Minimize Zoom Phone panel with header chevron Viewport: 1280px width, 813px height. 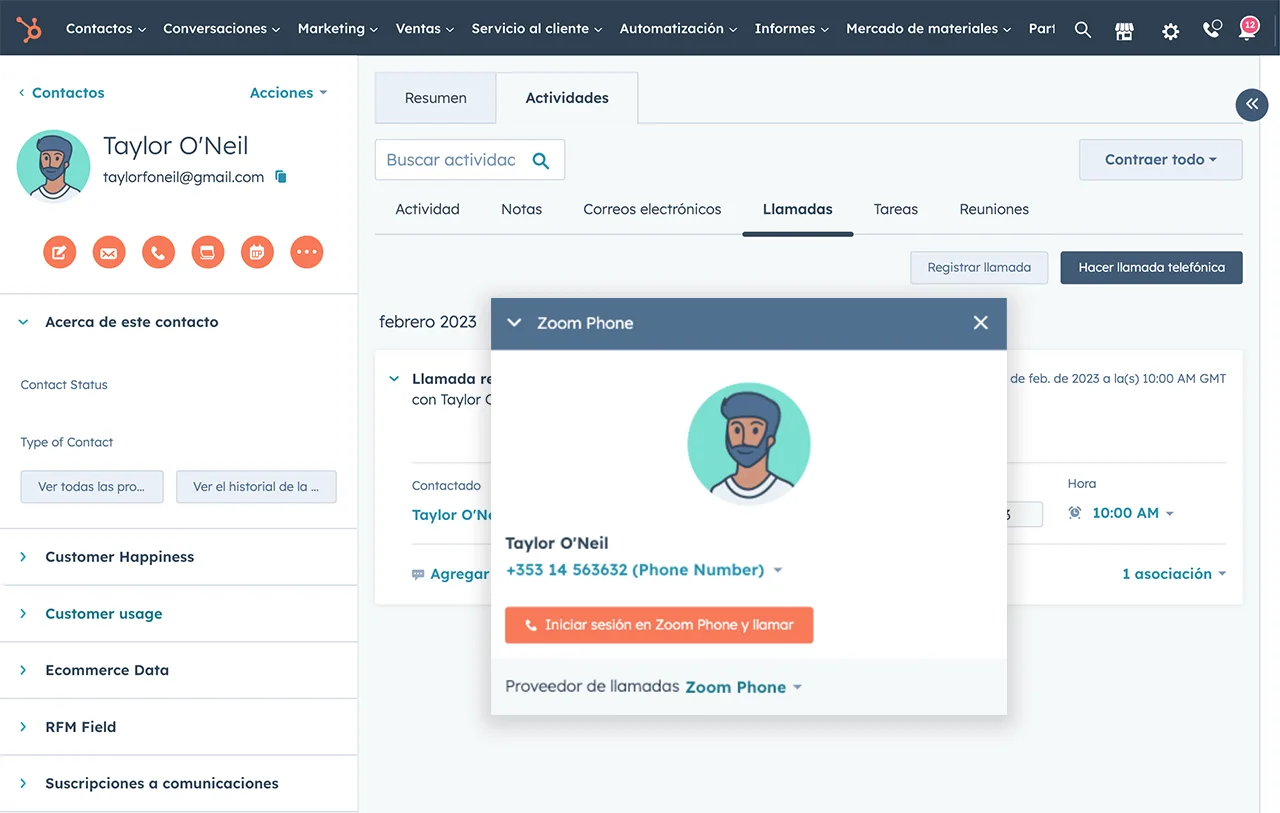click(514, 323)
